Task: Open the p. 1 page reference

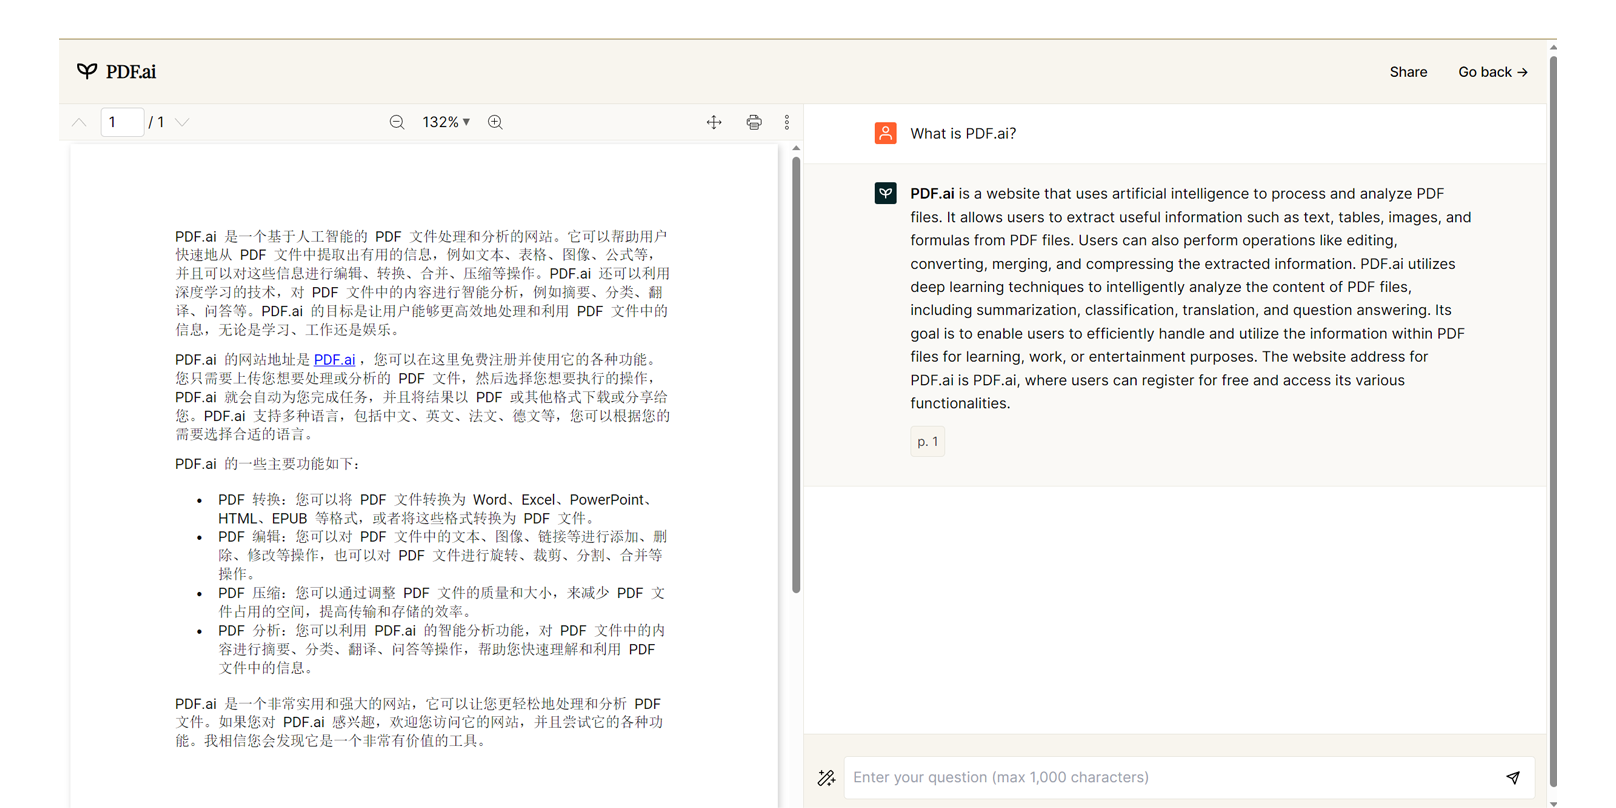Action: point(927,441)
